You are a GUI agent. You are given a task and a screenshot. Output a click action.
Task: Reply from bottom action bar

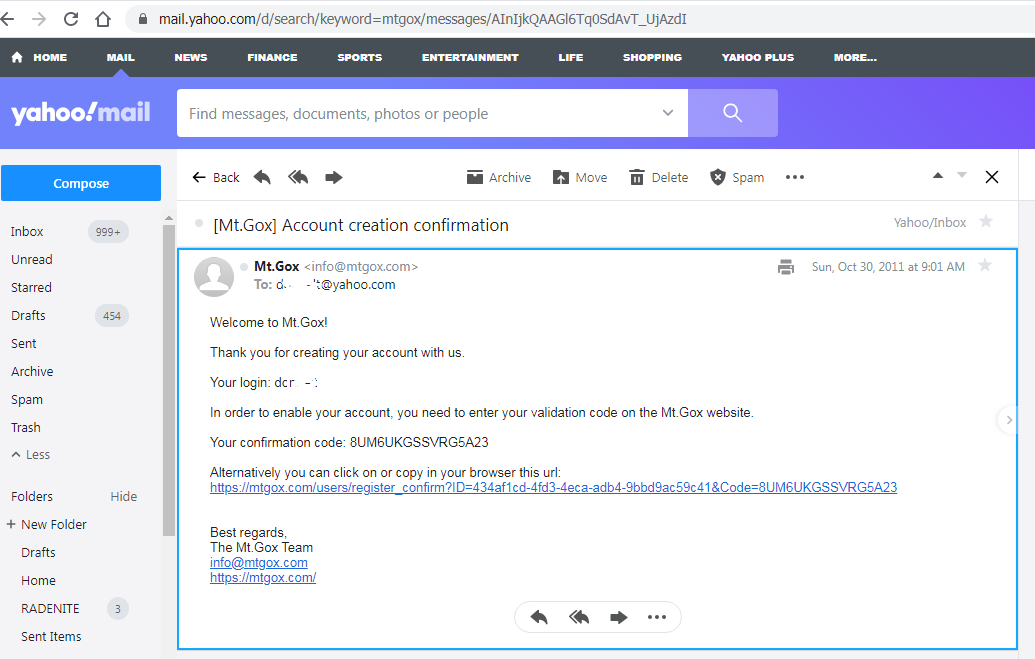pyautogui.click(x=539, y=617)
